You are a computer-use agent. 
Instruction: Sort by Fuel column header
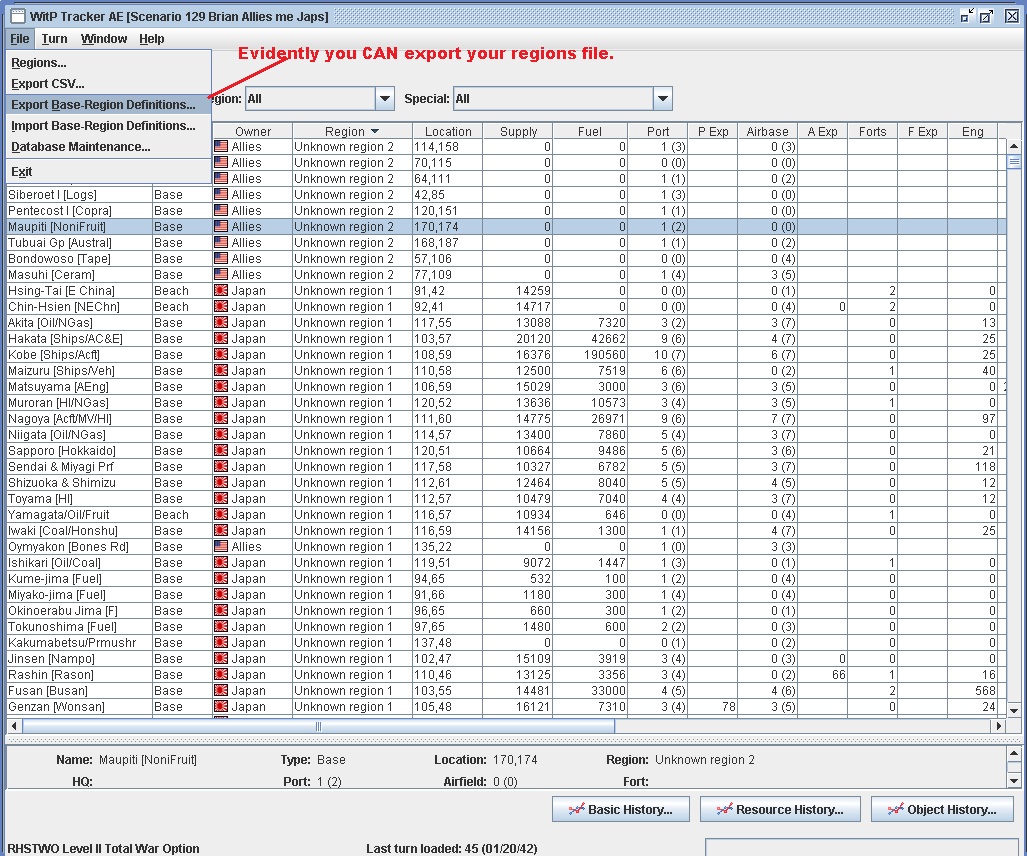(x=589, y=132)
